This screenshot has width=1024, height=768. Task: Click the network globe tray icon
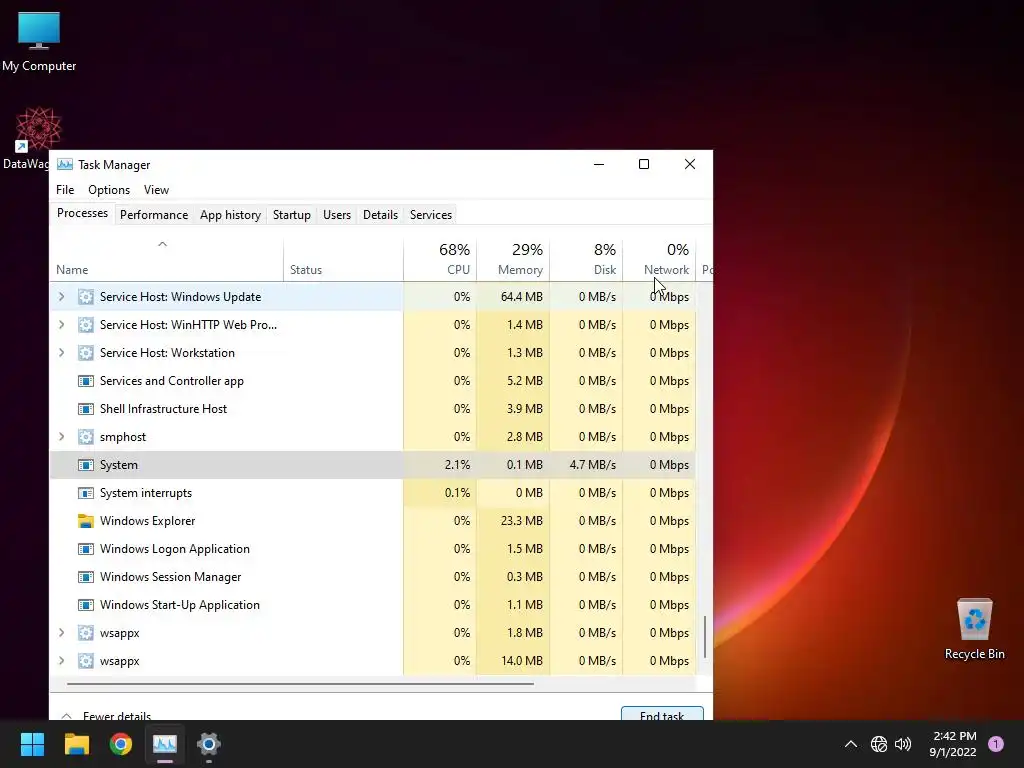click(878, 744)
